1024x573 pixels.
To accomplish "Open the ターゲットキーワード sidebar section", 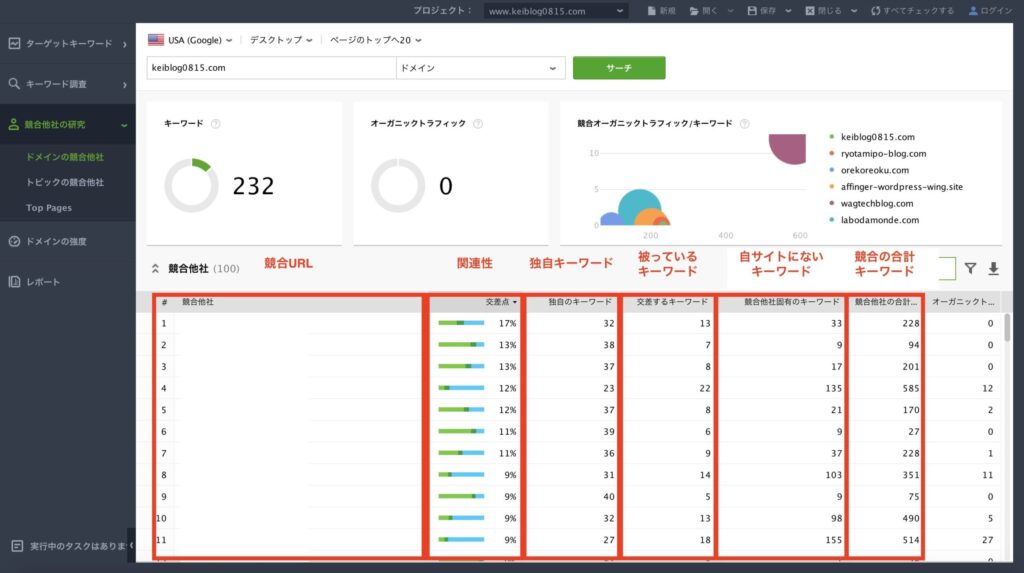I will [68, 44].
